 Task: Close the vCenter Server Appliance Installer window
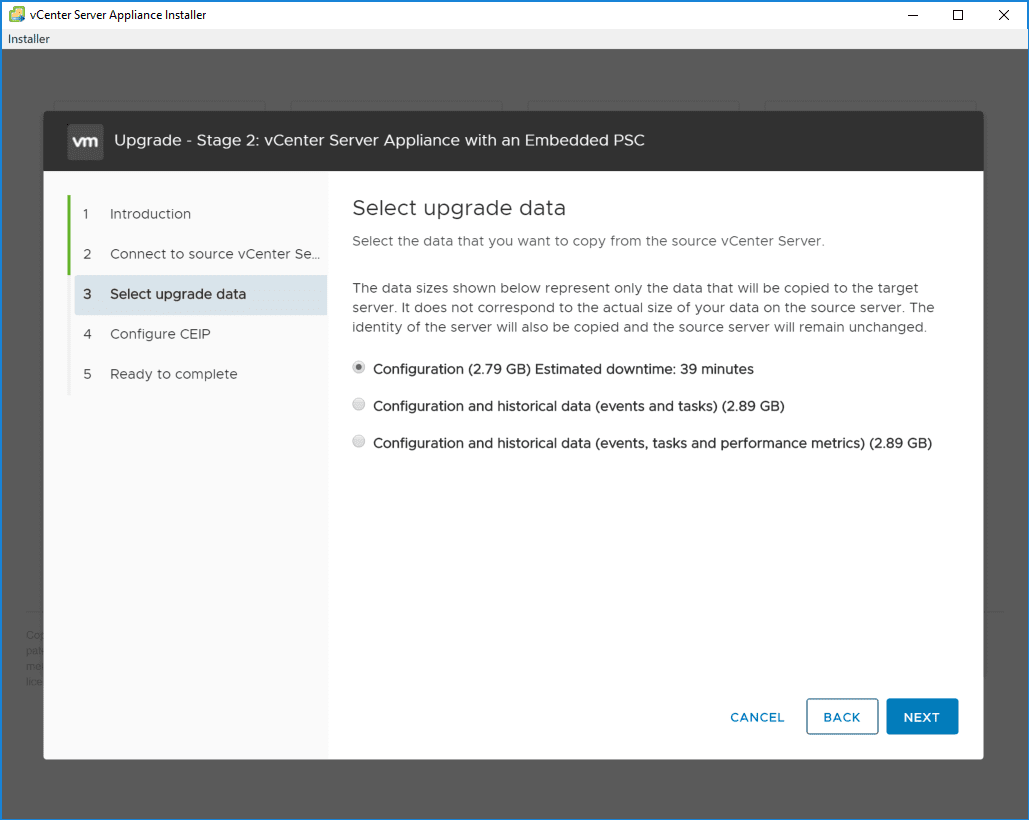[x=1004, y=15]
